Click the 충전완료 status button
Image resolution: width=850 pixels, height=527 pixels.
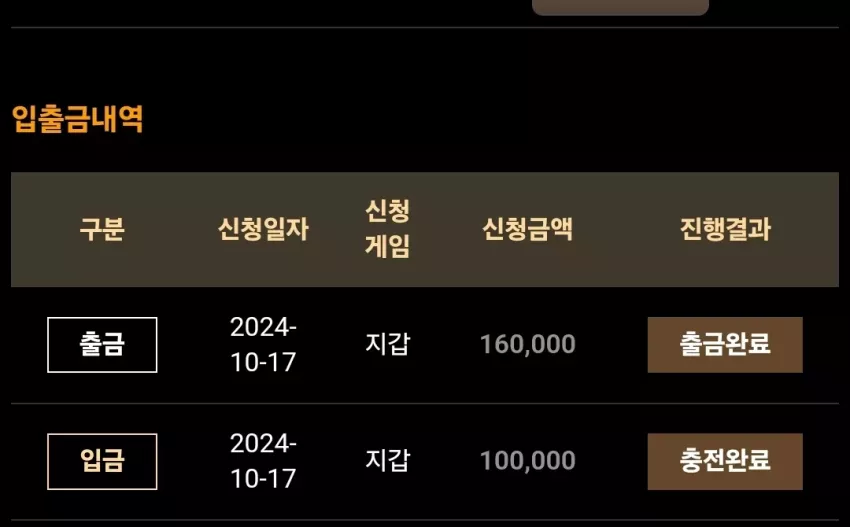[x=725, y=461]
